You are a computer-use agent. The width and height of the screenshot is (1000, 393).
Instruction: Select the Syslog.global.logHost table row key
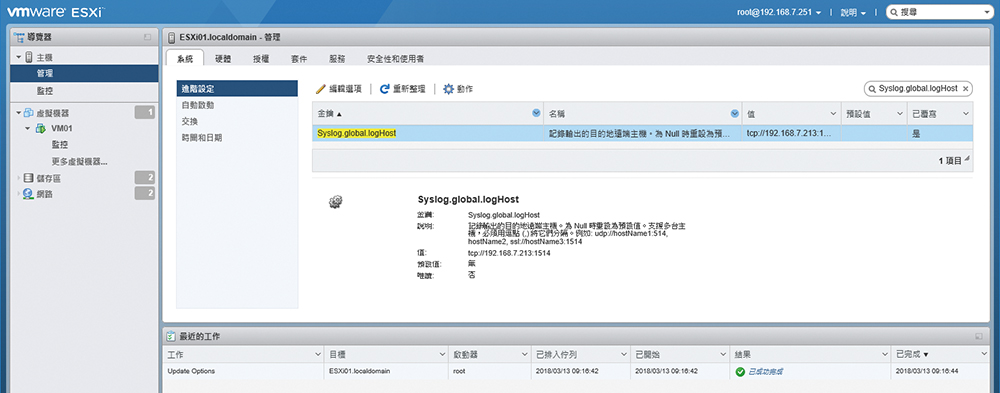(357, 133)
